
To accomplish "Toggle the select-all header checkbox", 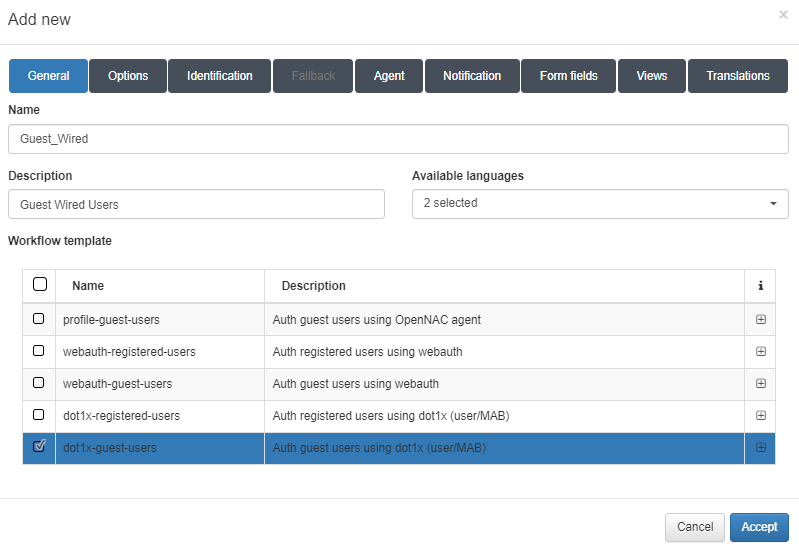I will click(40, 285).
